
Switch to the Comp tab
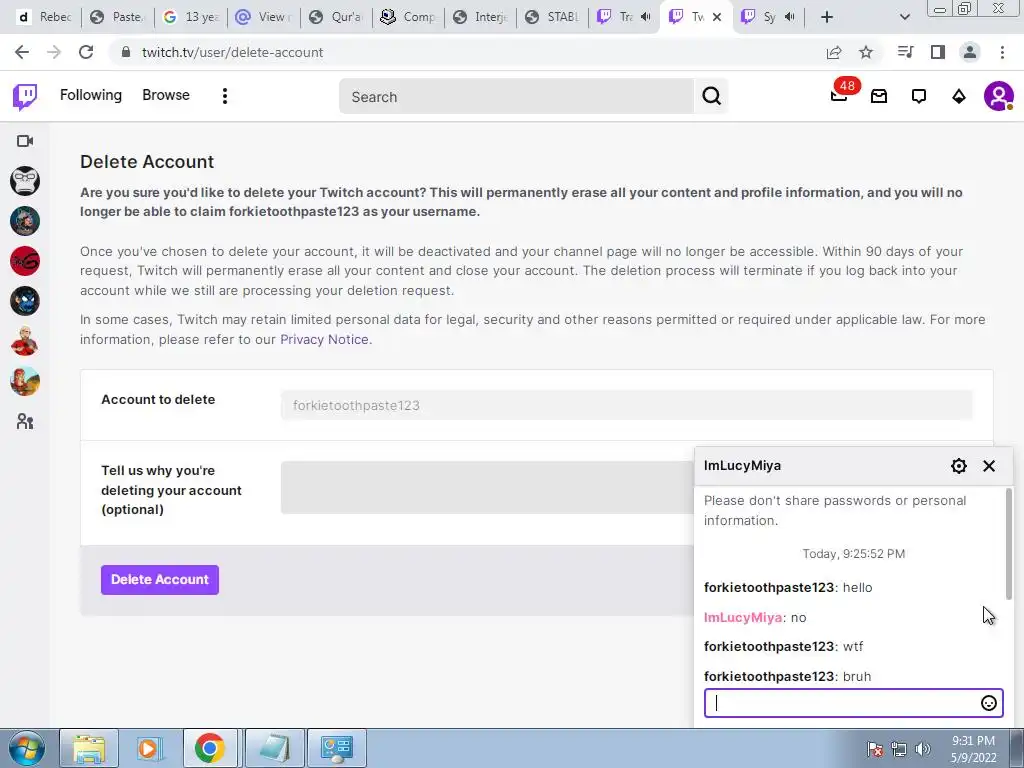409,17
